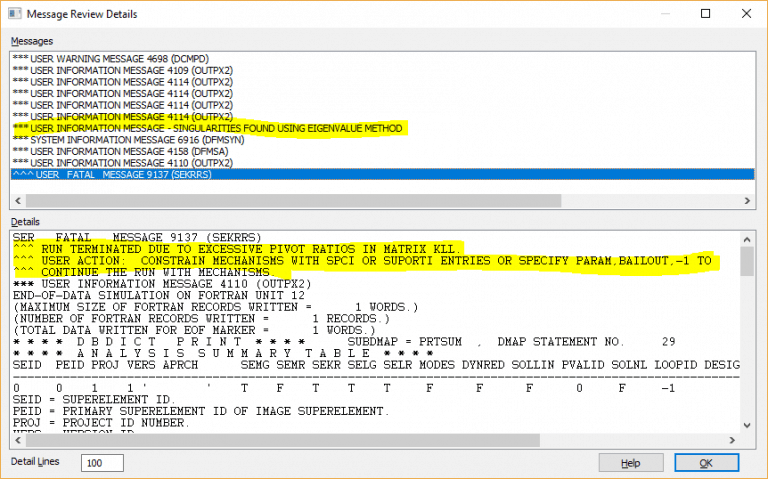Select USER INFORMATION MESSAGE 4158 (DFMSA)
Viewport: 768px width, 479px height.
click(120, 151)
